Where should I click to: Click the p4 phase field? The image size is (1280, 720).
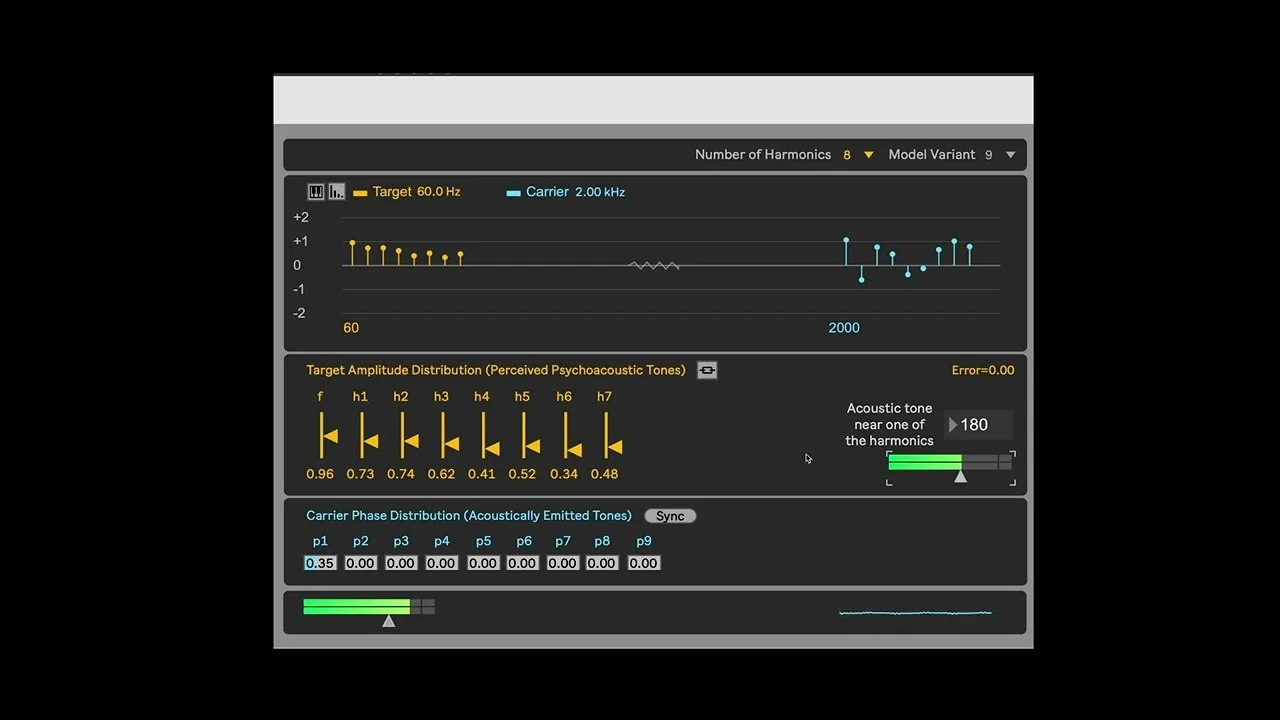[x=442, y=563]
